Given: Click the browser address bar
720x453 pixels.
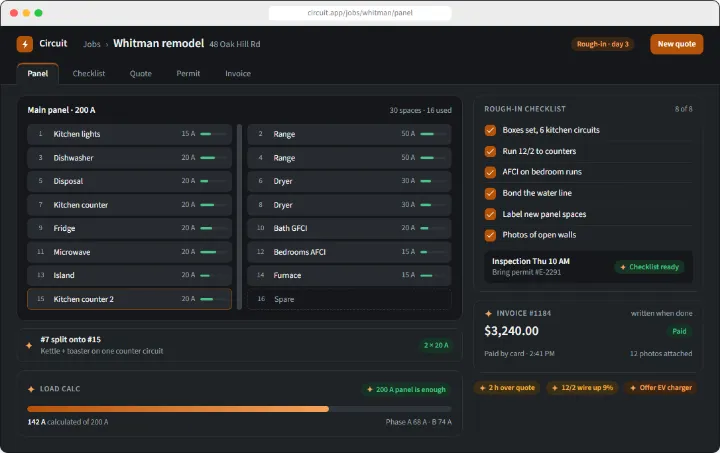Looking at the screenshot, I should [x=360, y=13].
